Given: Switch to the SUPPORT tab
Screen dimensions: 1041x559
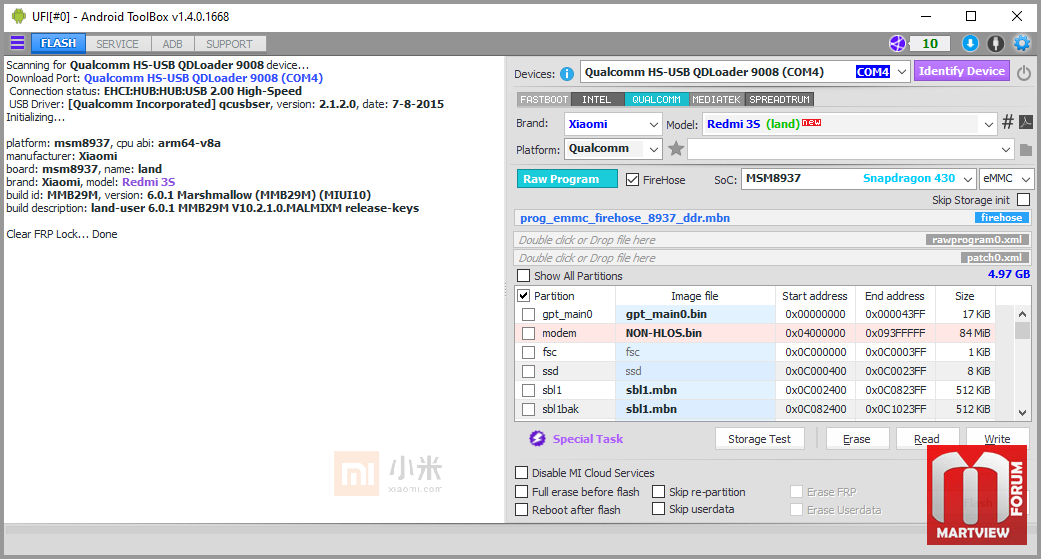Looking at the screenshot, I should point(229,44).
